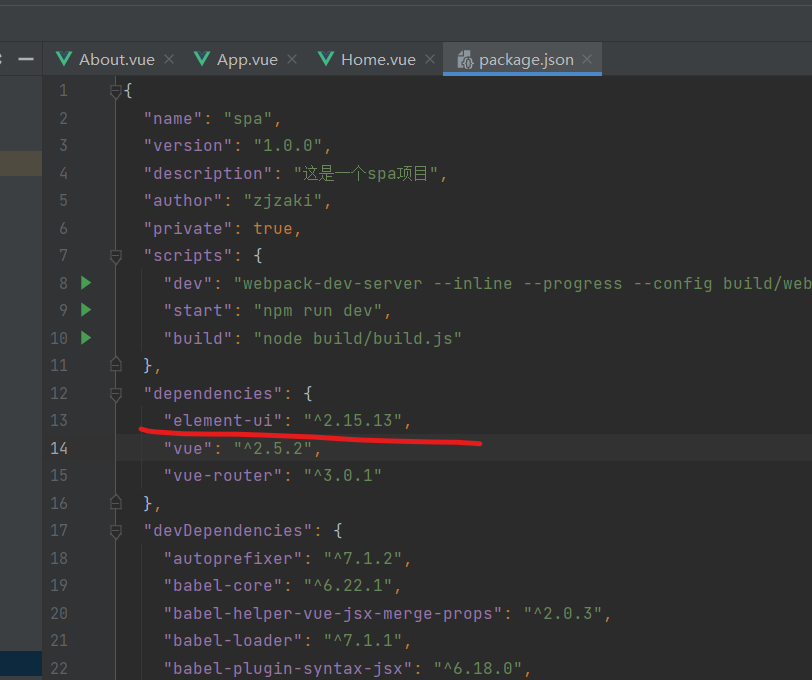This screenshot has width=812, height=680.
Task: Close the Home.vue editor tab
Action: [430, 60]
